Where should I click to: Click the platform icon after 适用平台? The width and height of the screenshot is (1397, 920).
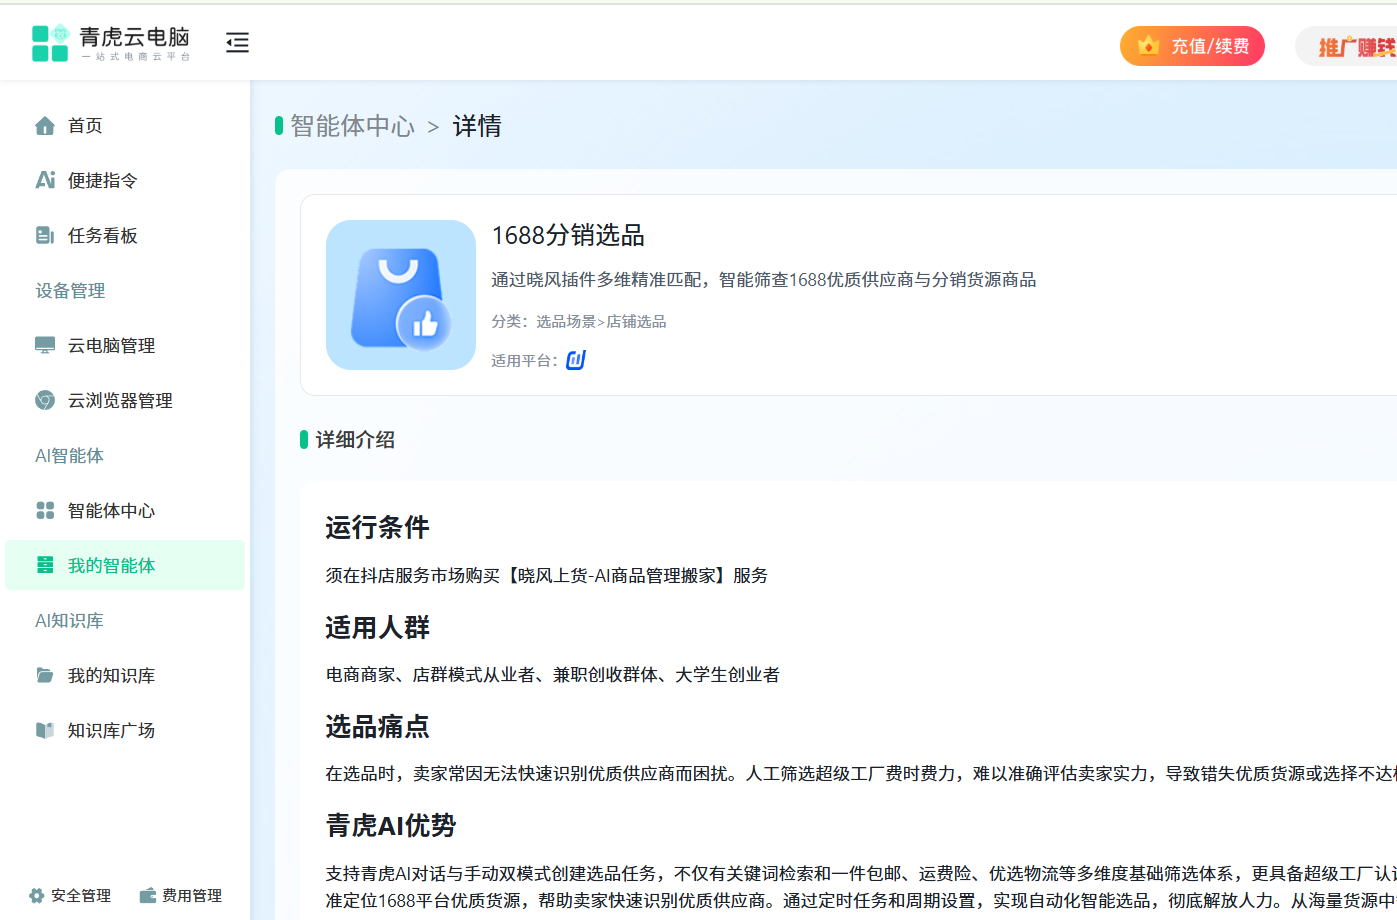576,360
